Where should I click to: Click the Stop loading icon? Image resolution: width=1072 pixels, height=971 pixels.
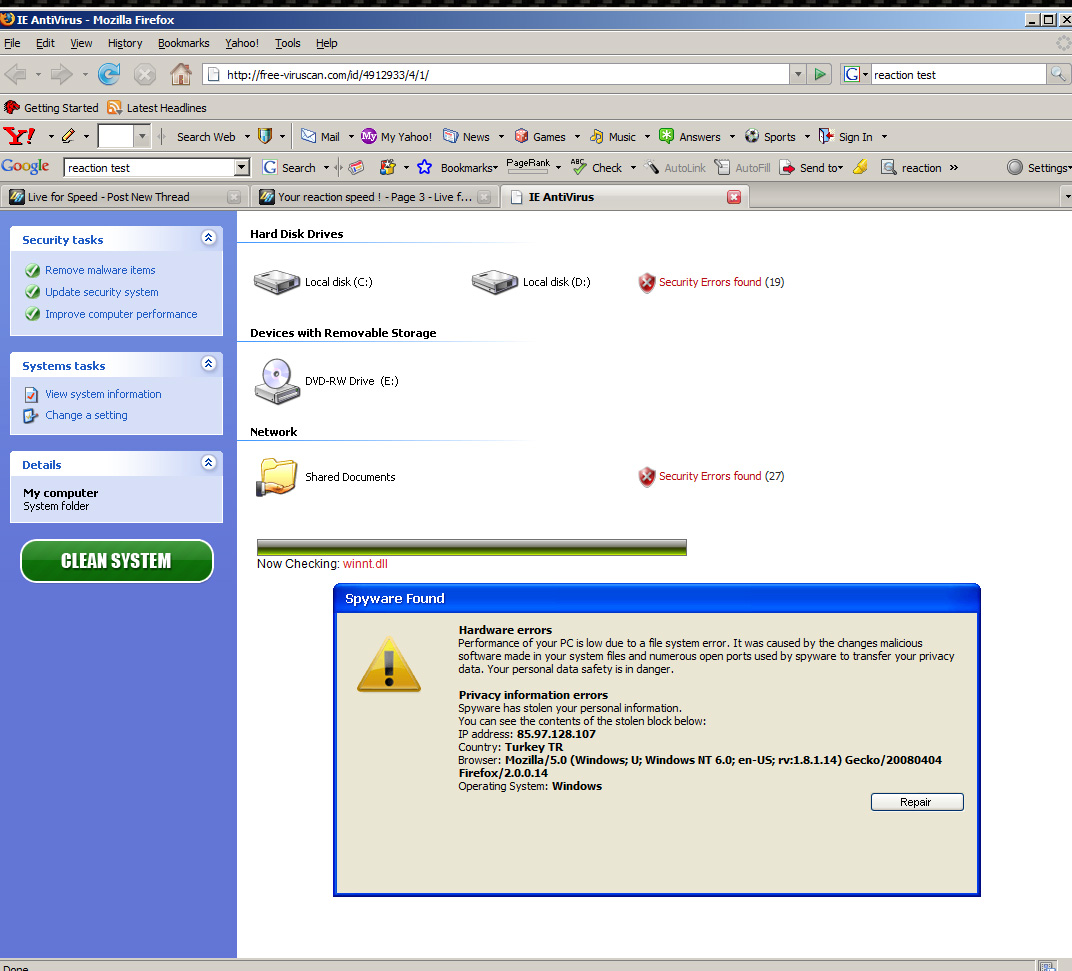(144, 74)
